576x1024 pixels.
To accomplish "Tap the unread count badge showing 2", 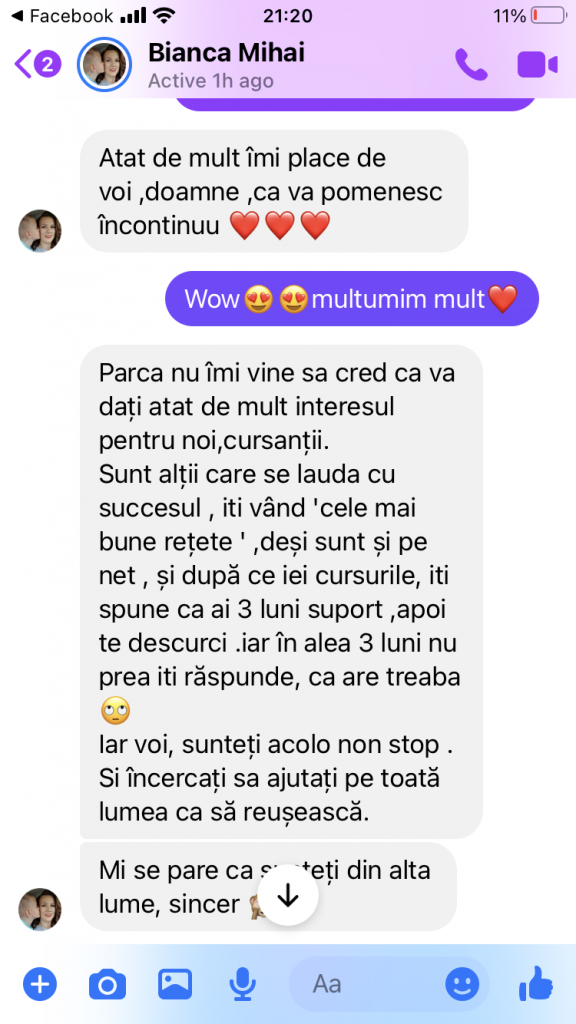I will tap(47, 64).
